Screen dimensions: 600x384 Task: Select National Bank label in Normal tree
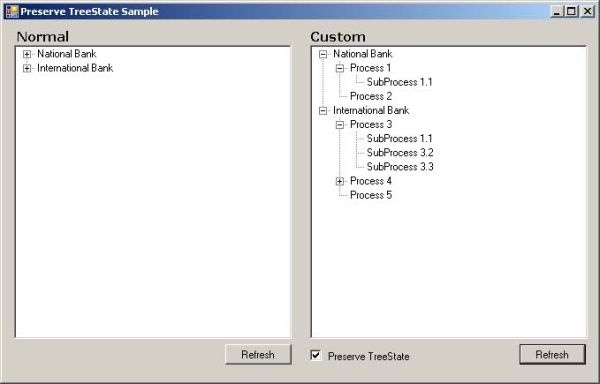click(x=67, y=54)
